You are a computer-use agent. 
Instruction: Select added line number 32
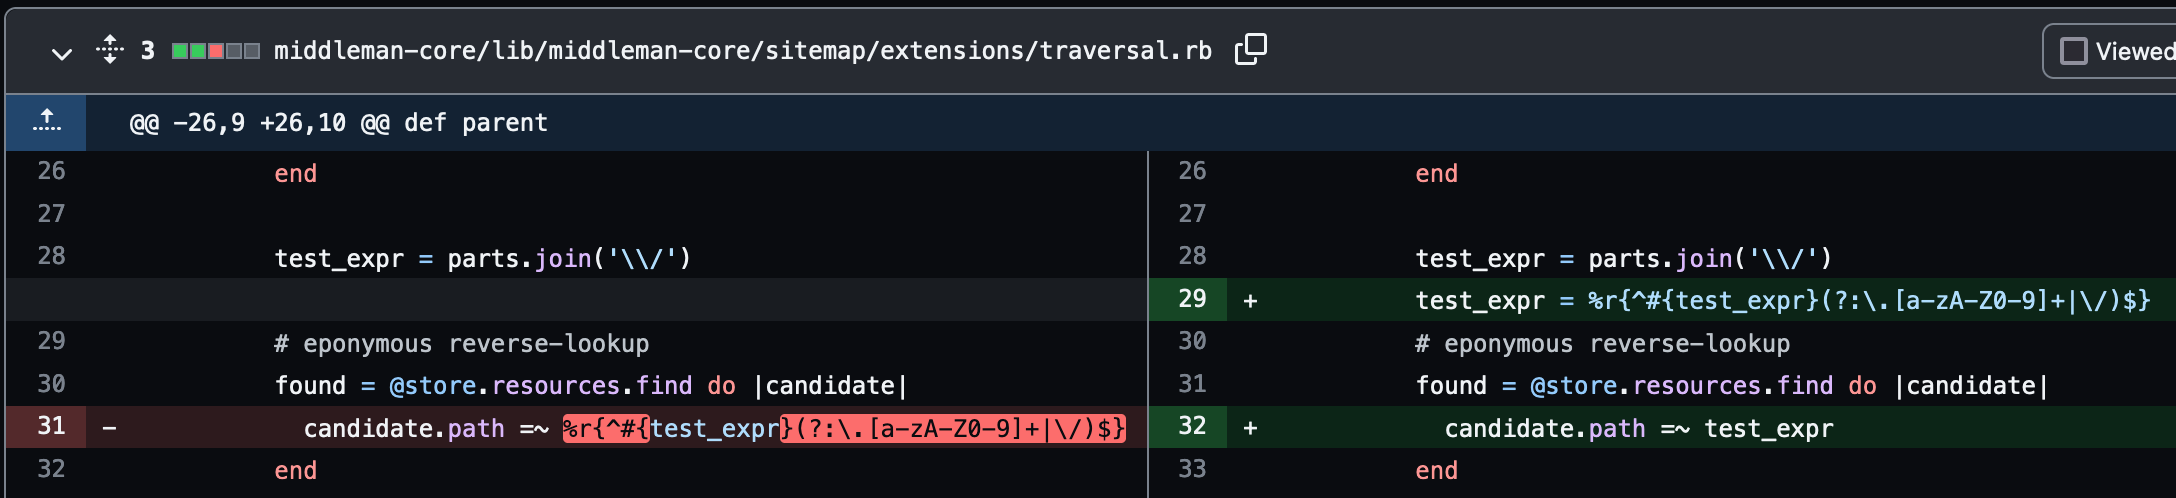[x=1192, y=426]
